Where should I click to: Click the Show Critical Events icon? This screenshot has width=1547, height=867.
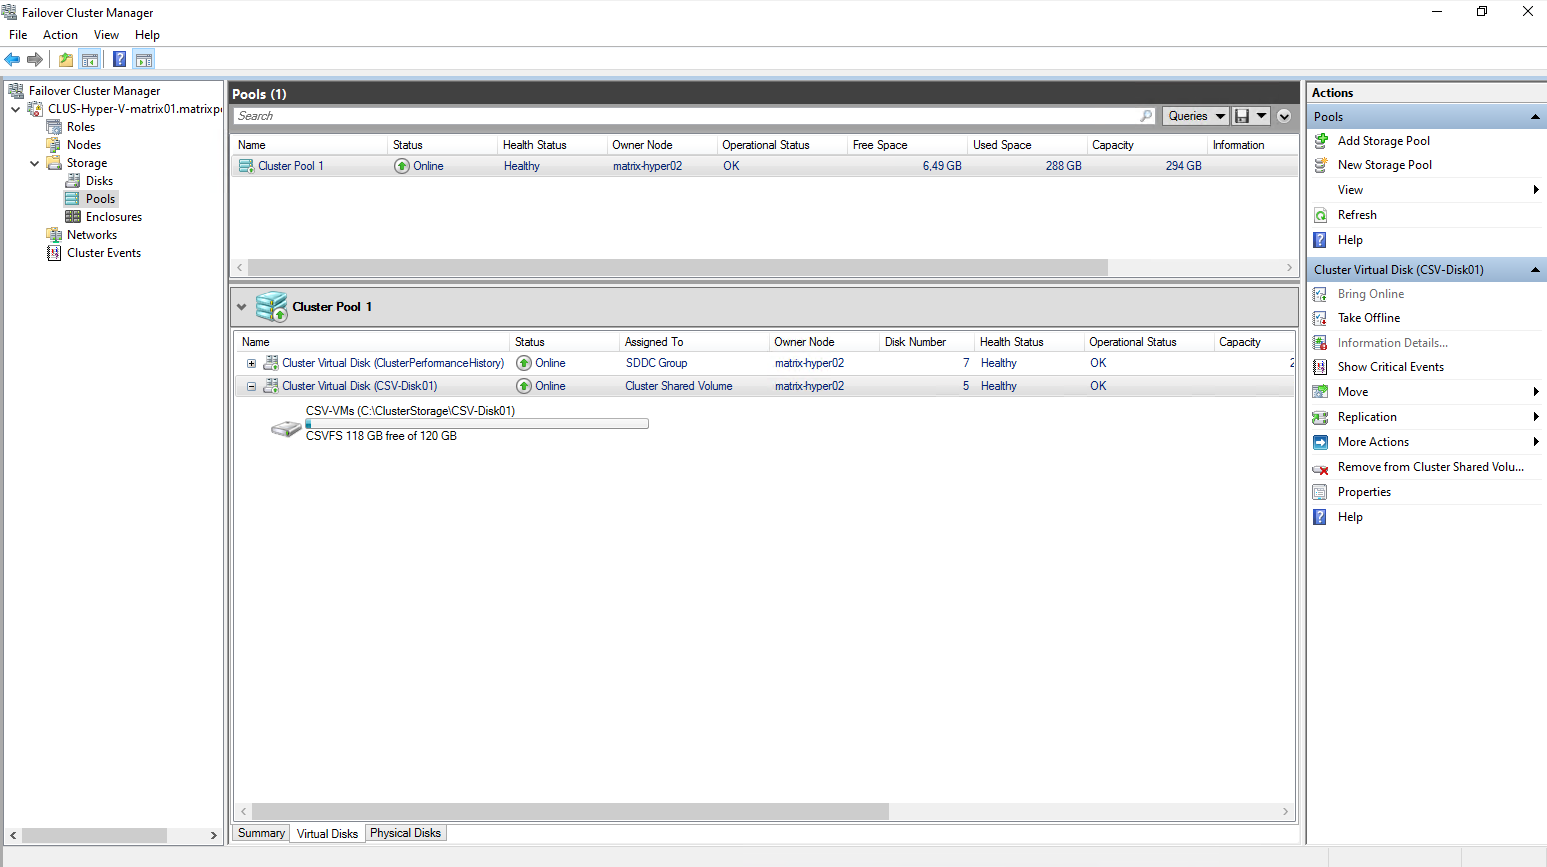click(1321, 367)
